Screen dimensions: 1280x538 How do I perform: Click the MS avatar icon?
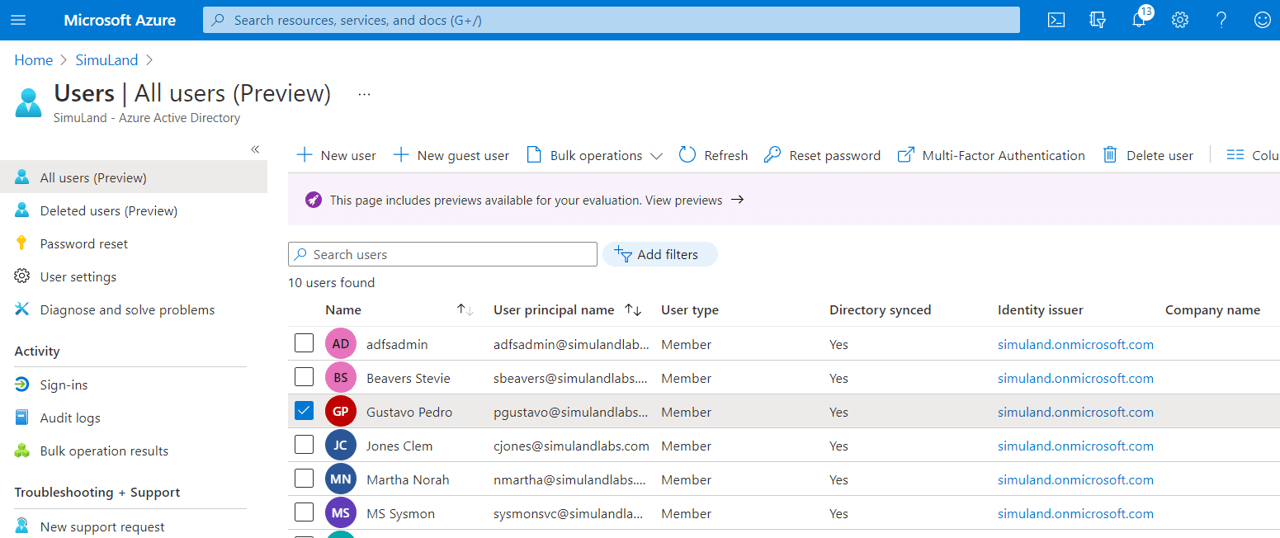pos(341,513)
